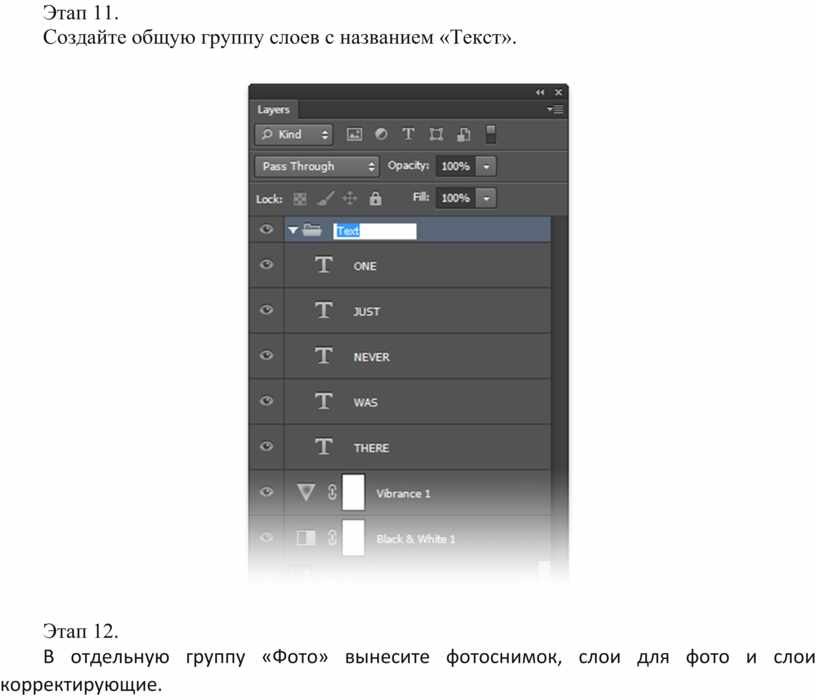This screenshot has width=816, height=700.
Task: Select the Layers tab
Action: tap(274, 110)
